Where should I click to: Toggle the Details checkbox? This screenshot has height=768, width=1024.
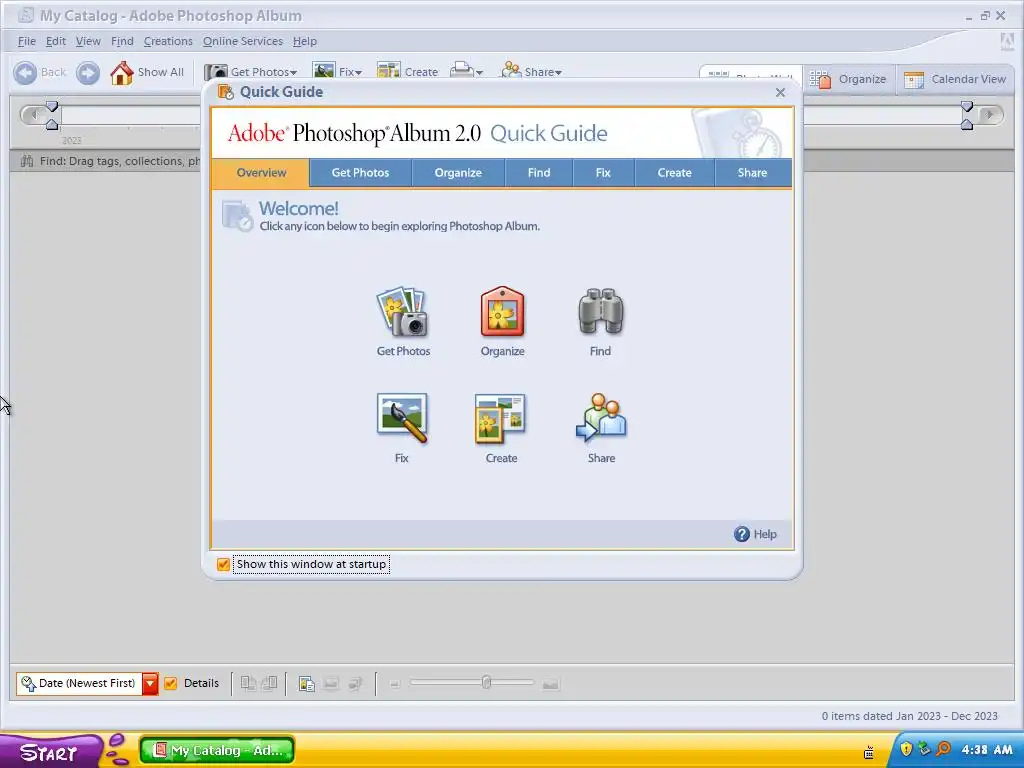[170, 683]
